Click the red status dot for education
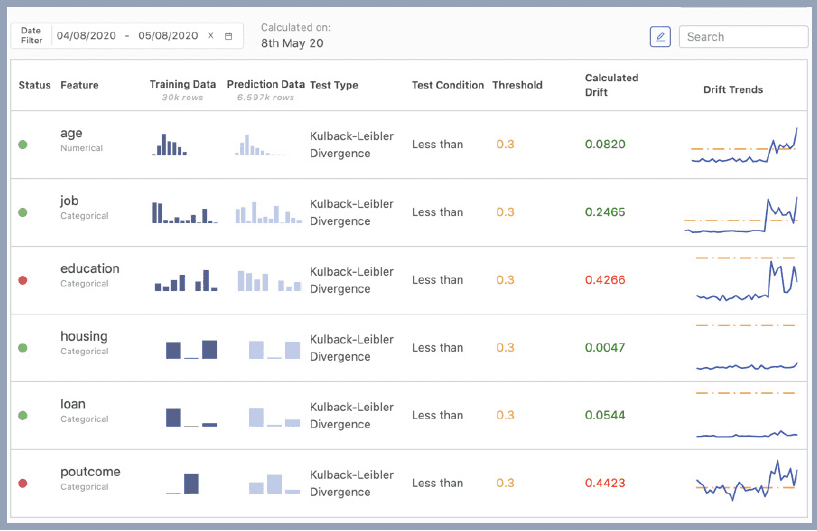817x531 pixels. (23, 280)
